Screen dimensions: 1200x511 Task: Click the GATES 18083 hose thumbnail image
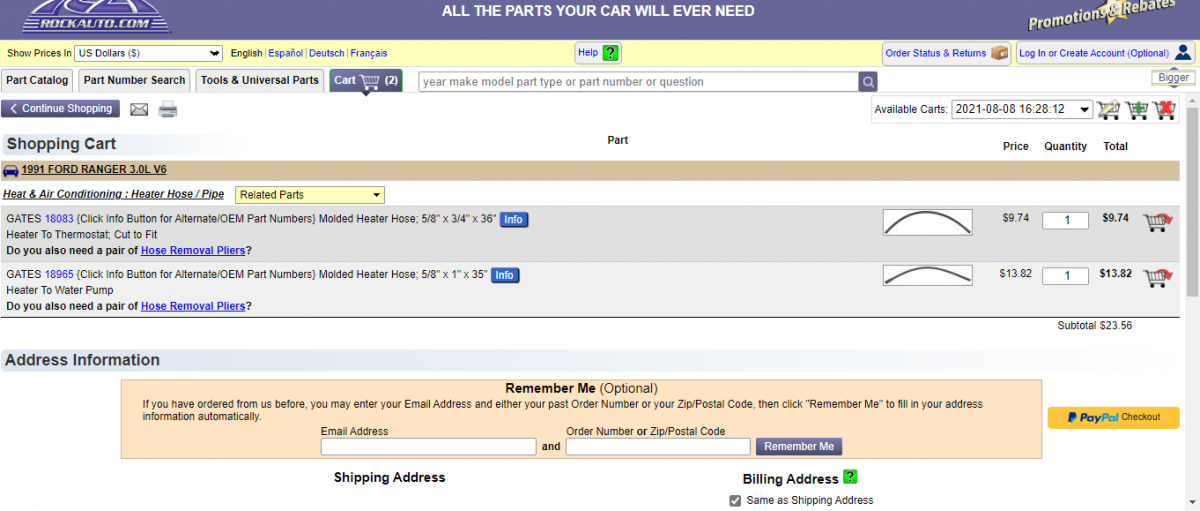[927, 222]
